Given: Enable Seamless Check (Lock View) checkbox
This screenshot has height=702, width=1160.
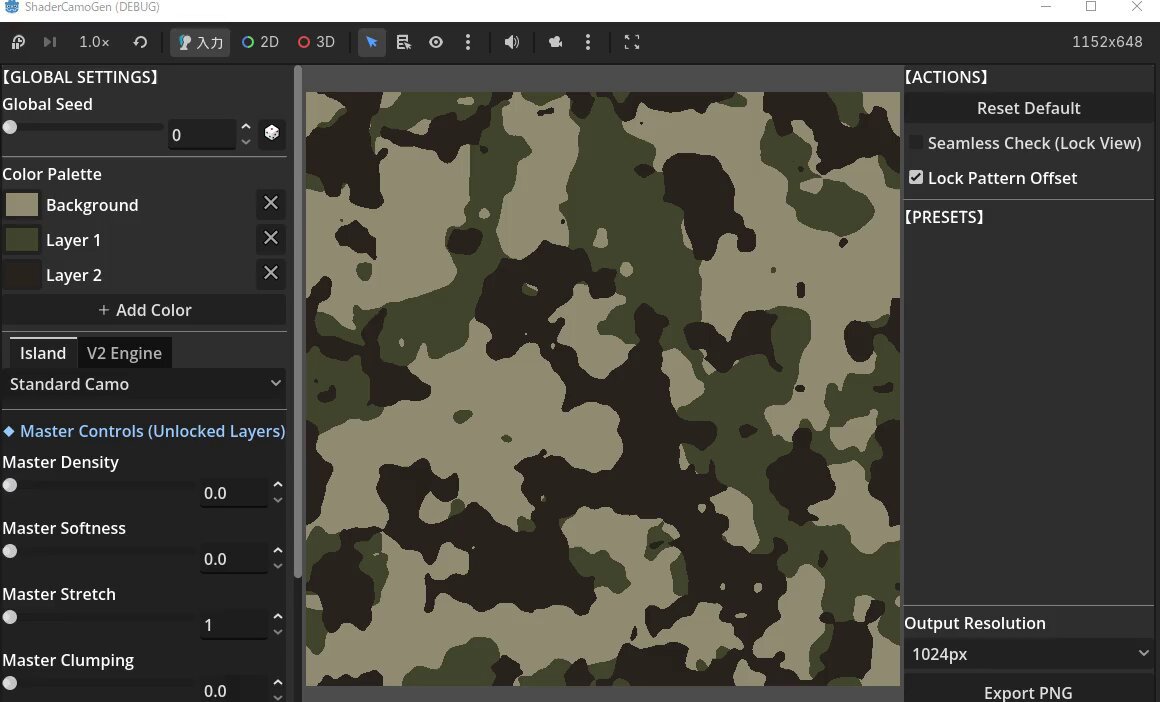Looking at the screenshot, I should coord(916,143).
